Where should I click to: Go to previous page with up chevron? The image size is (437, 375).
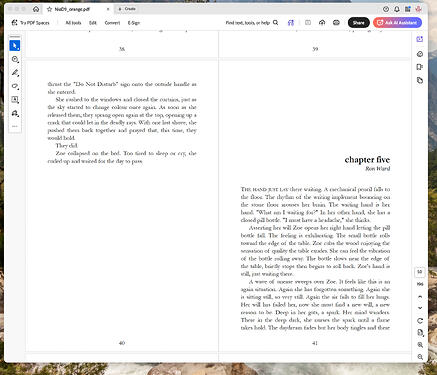pos(420,296)
